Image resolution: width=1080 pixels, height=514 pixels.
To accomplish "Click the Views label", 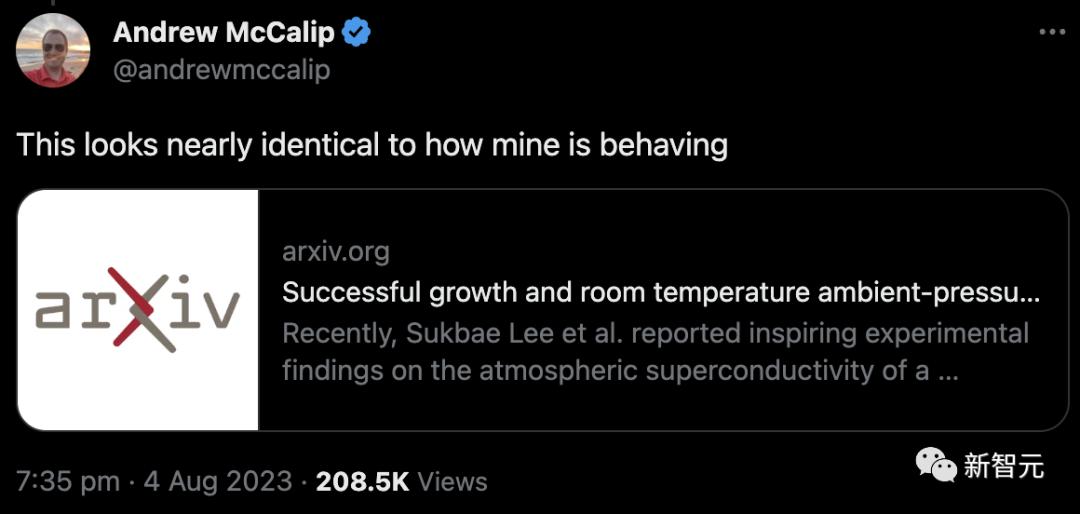I will coord(452,481).
